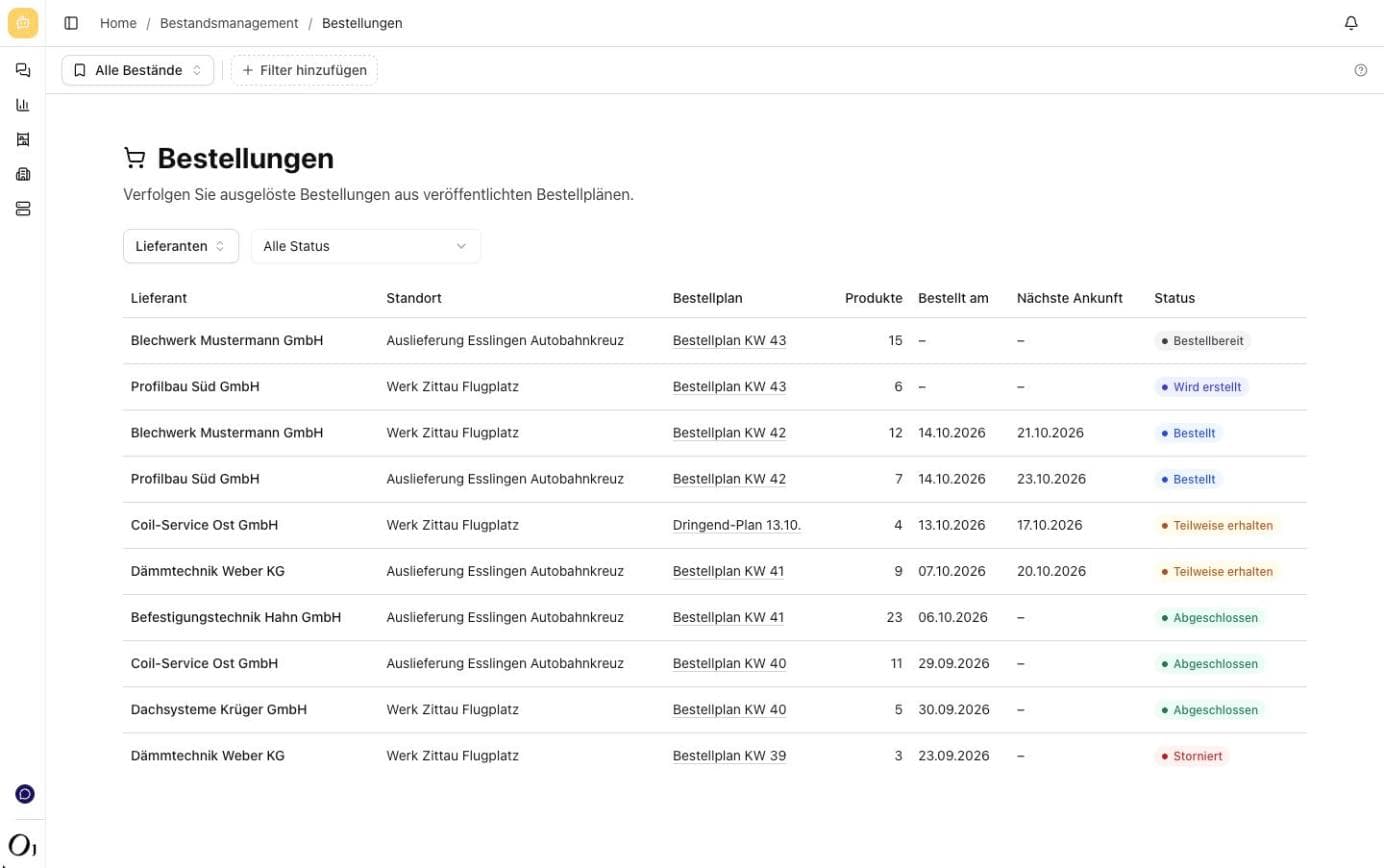Expand the Lieferanten filter dropdown
Image resolution: width=1384 pixels, height=868 pixels.
181,246
